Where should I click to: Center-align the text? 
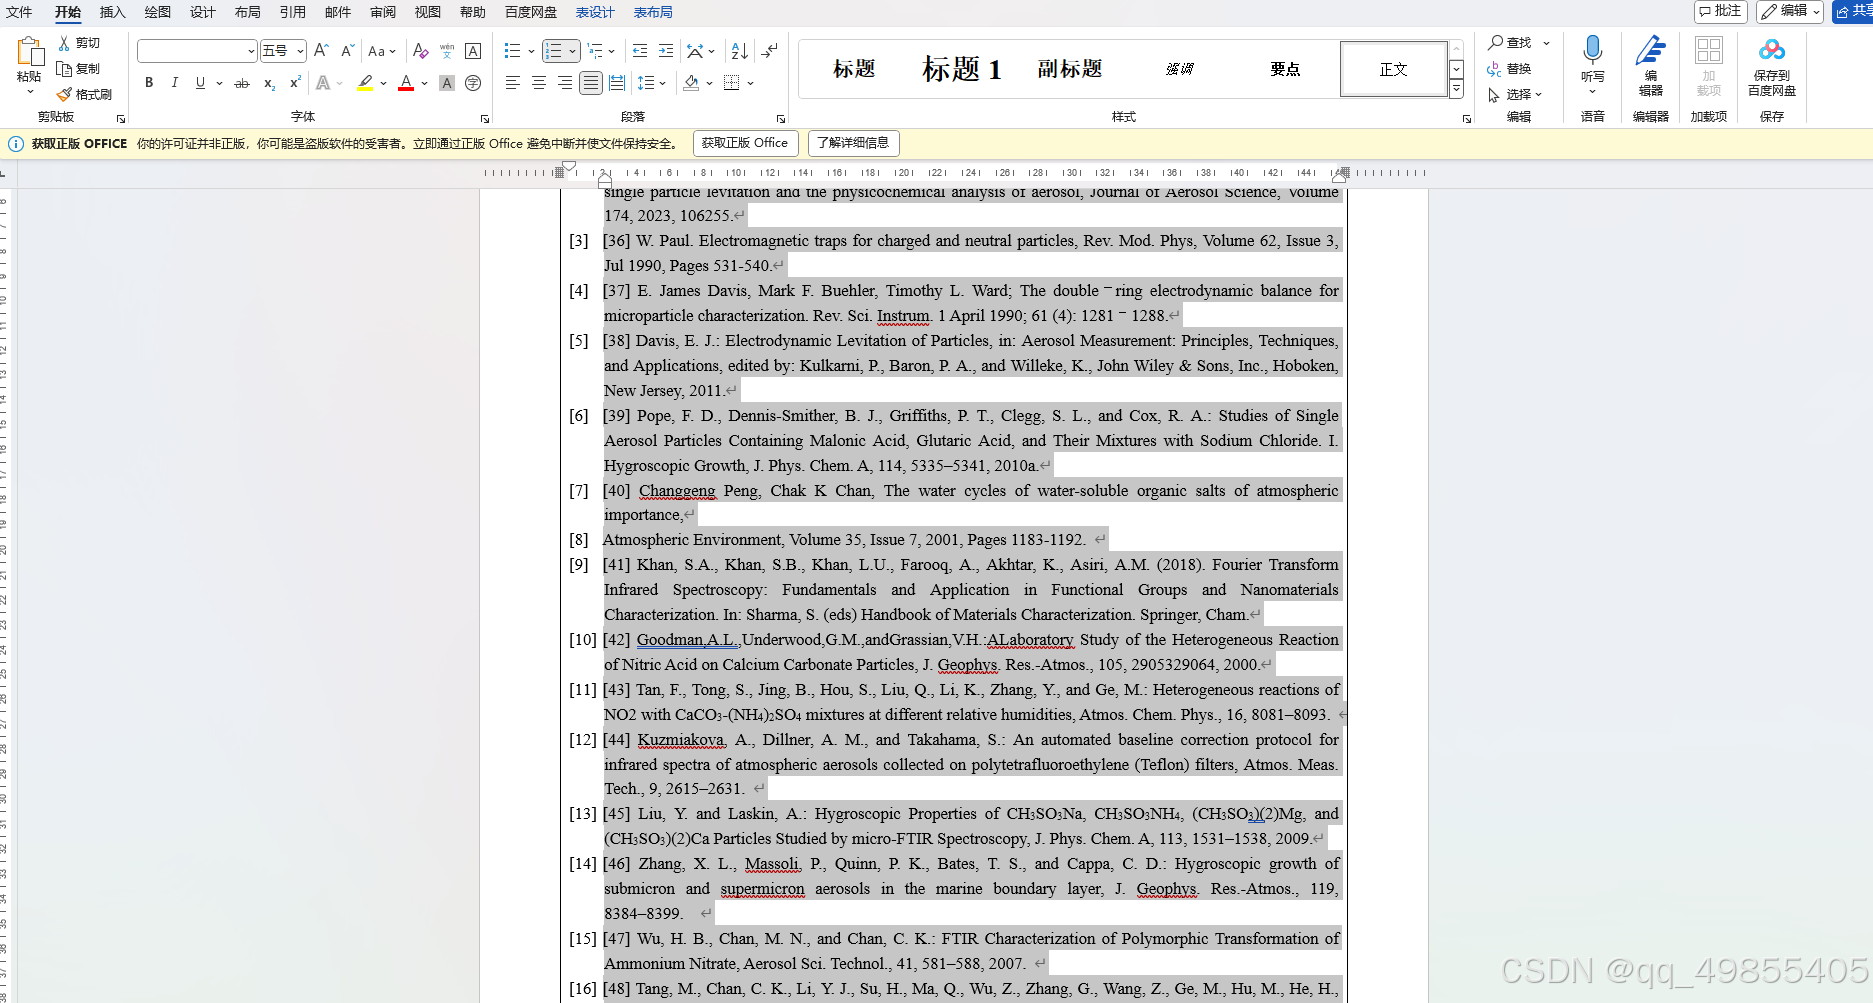click(539, 83)
